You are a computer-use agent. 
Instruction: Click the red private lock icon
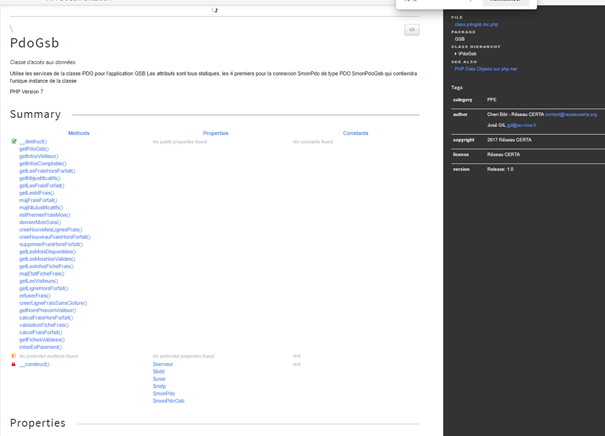pos(14,364)
